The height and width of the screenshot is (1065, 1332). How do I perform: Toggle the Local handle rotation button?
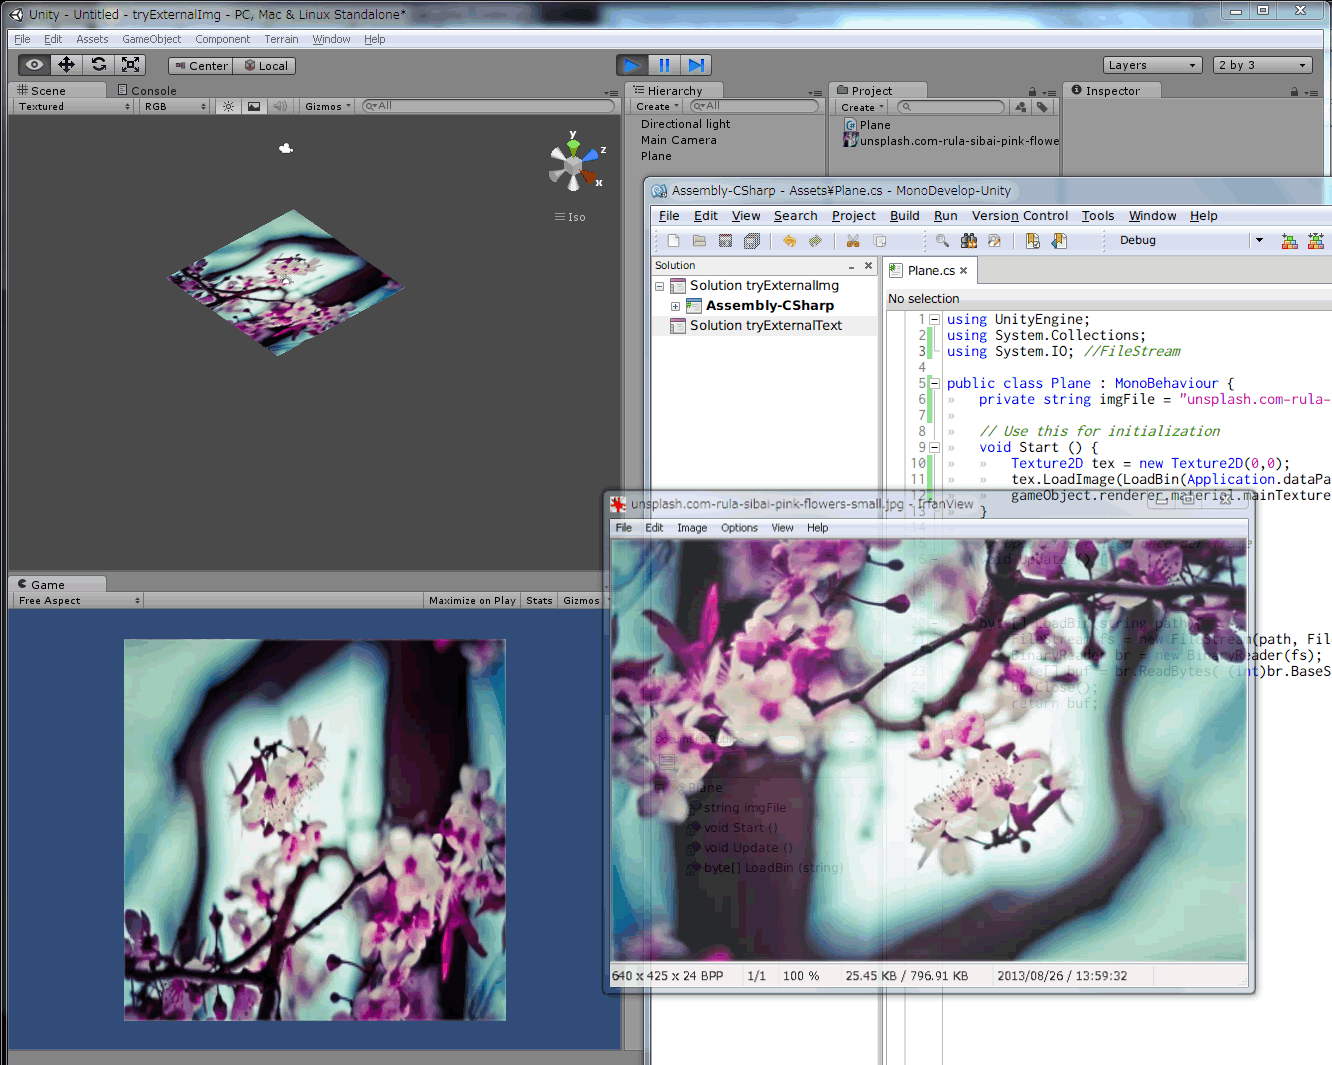pos(265,66)
